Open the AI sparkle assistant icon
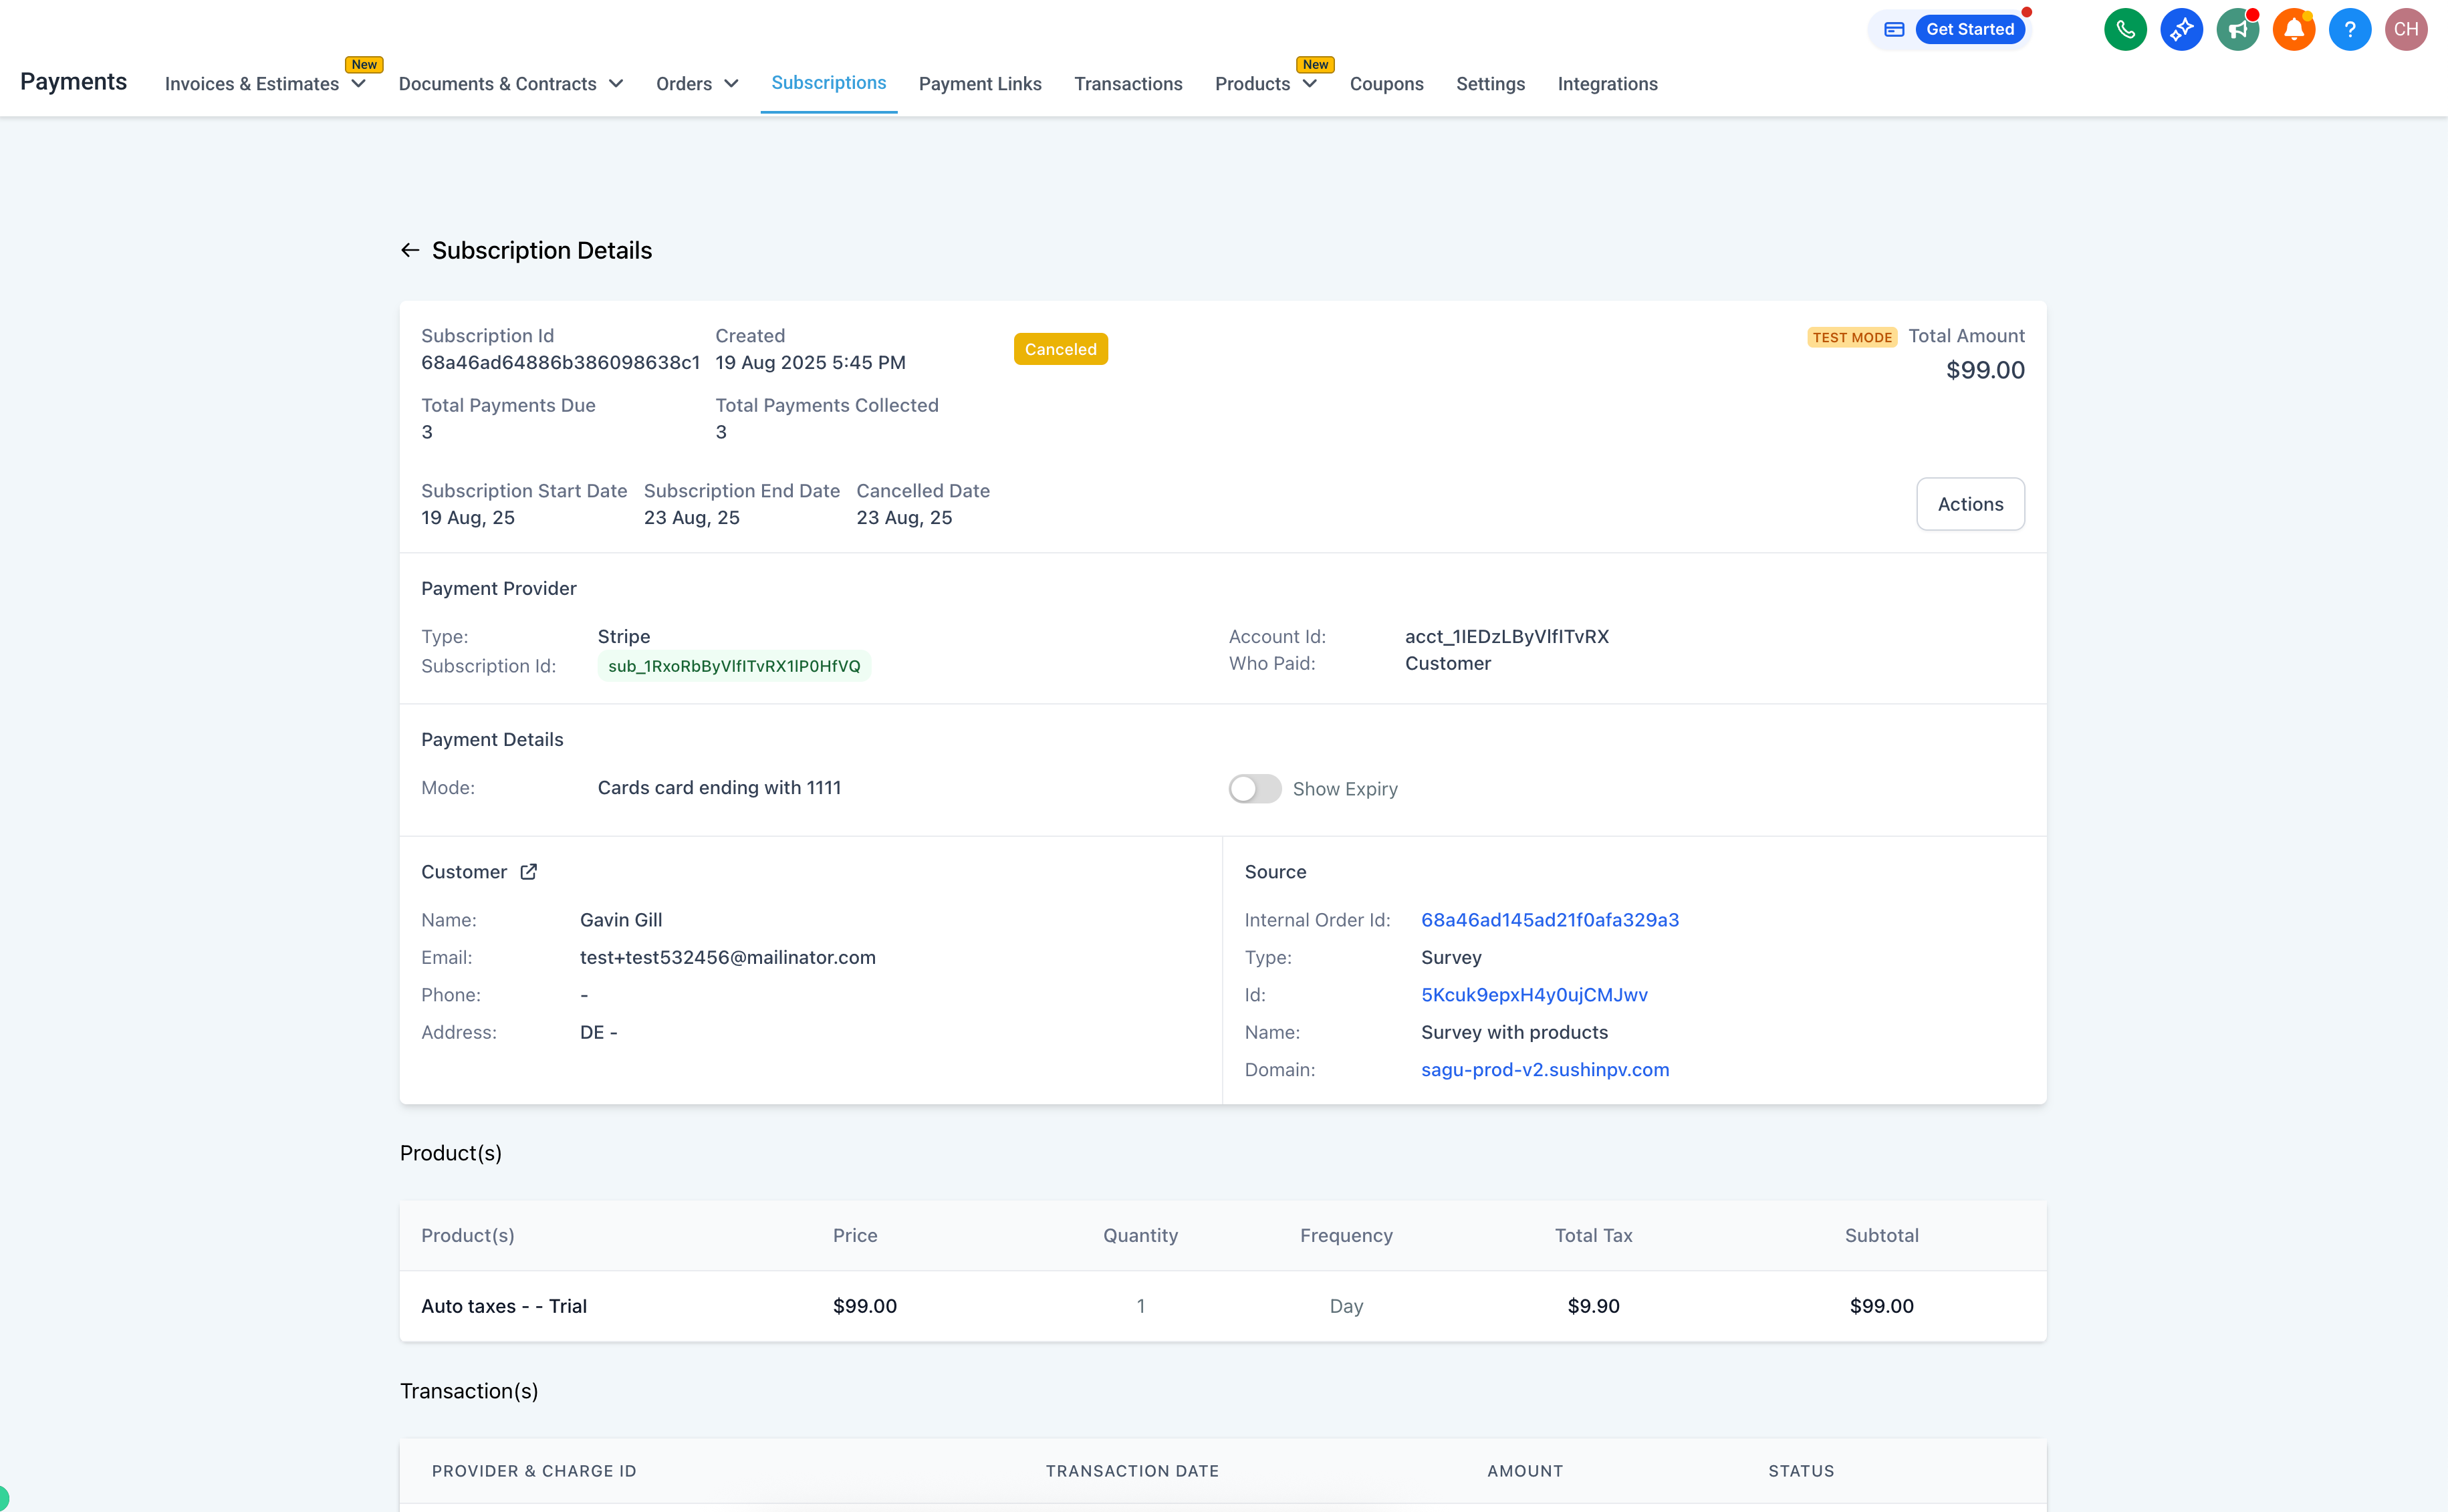 coord(2181,29)
